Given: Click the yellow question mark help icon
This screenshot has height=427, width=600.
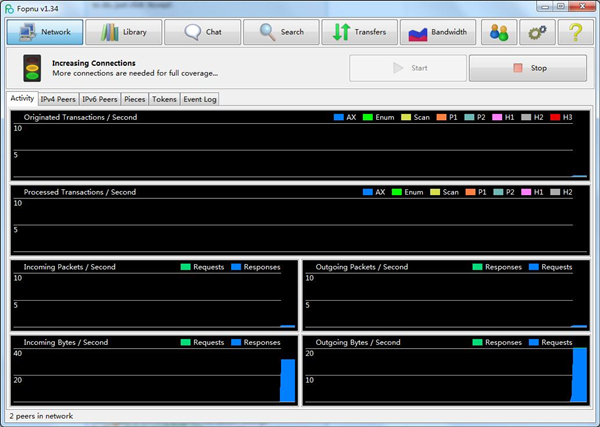Looking at the screenshot, I should (575, 32).
